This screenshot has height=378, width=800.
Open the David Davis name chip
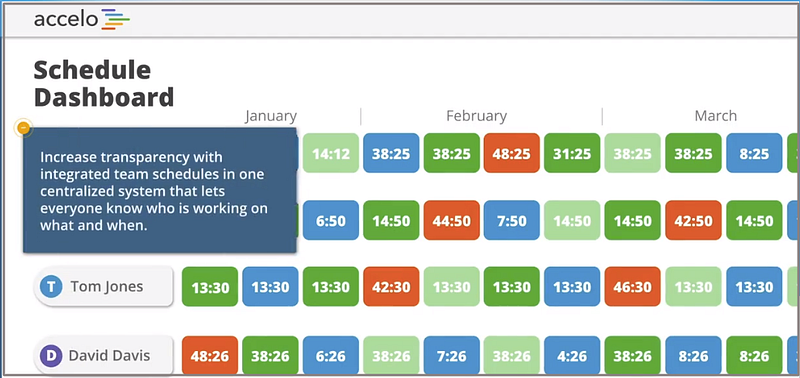(104, 355)
